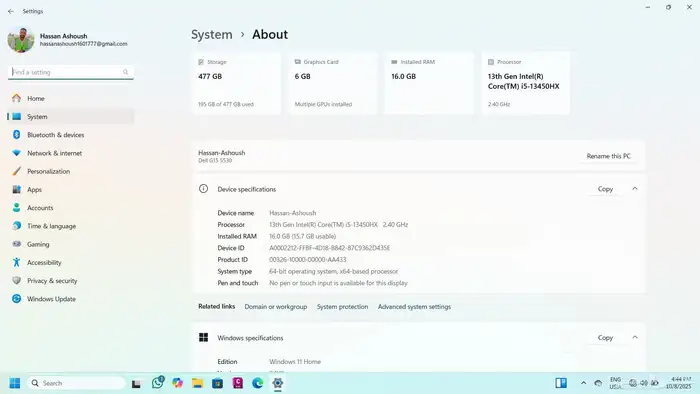The width and height of the screenshot is (700, 394).
Task: Click the Windows logo beside Windows specifications
Action: pyautogui.click(x=204, y=337)
